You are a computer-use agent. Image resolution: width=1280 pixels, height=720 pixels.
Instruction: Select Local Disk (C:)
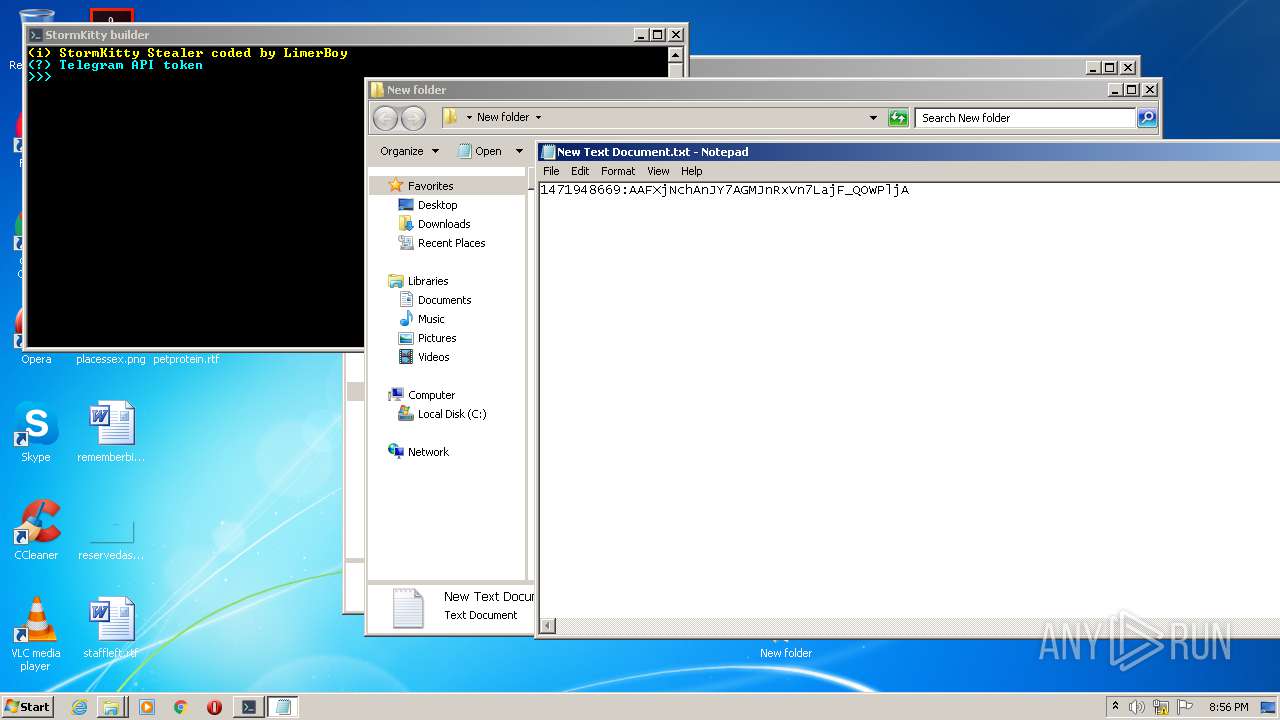(452, 414)
